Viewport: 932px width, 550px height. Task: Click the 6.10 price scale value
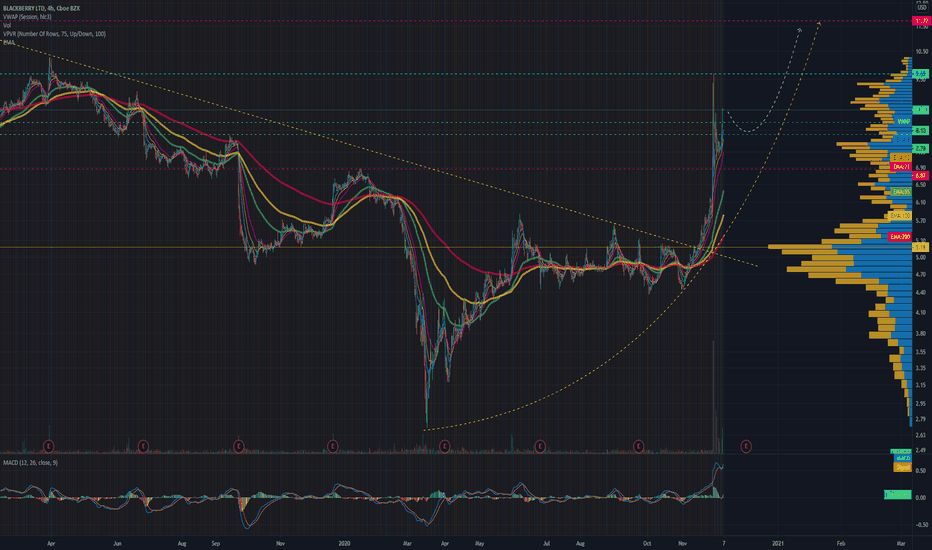[x=921, y=202]
